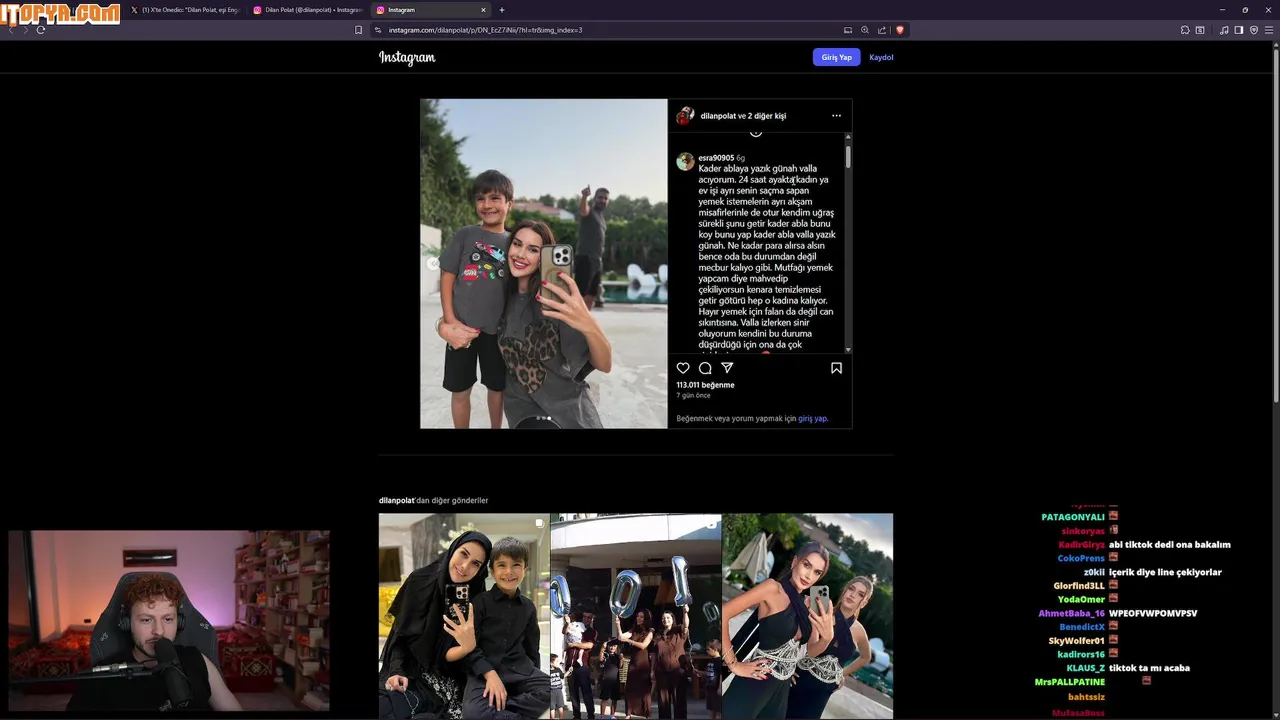Click the Giriş Yap button
Viewport: 1280px width, 720px height.
[x=836, y=57]
